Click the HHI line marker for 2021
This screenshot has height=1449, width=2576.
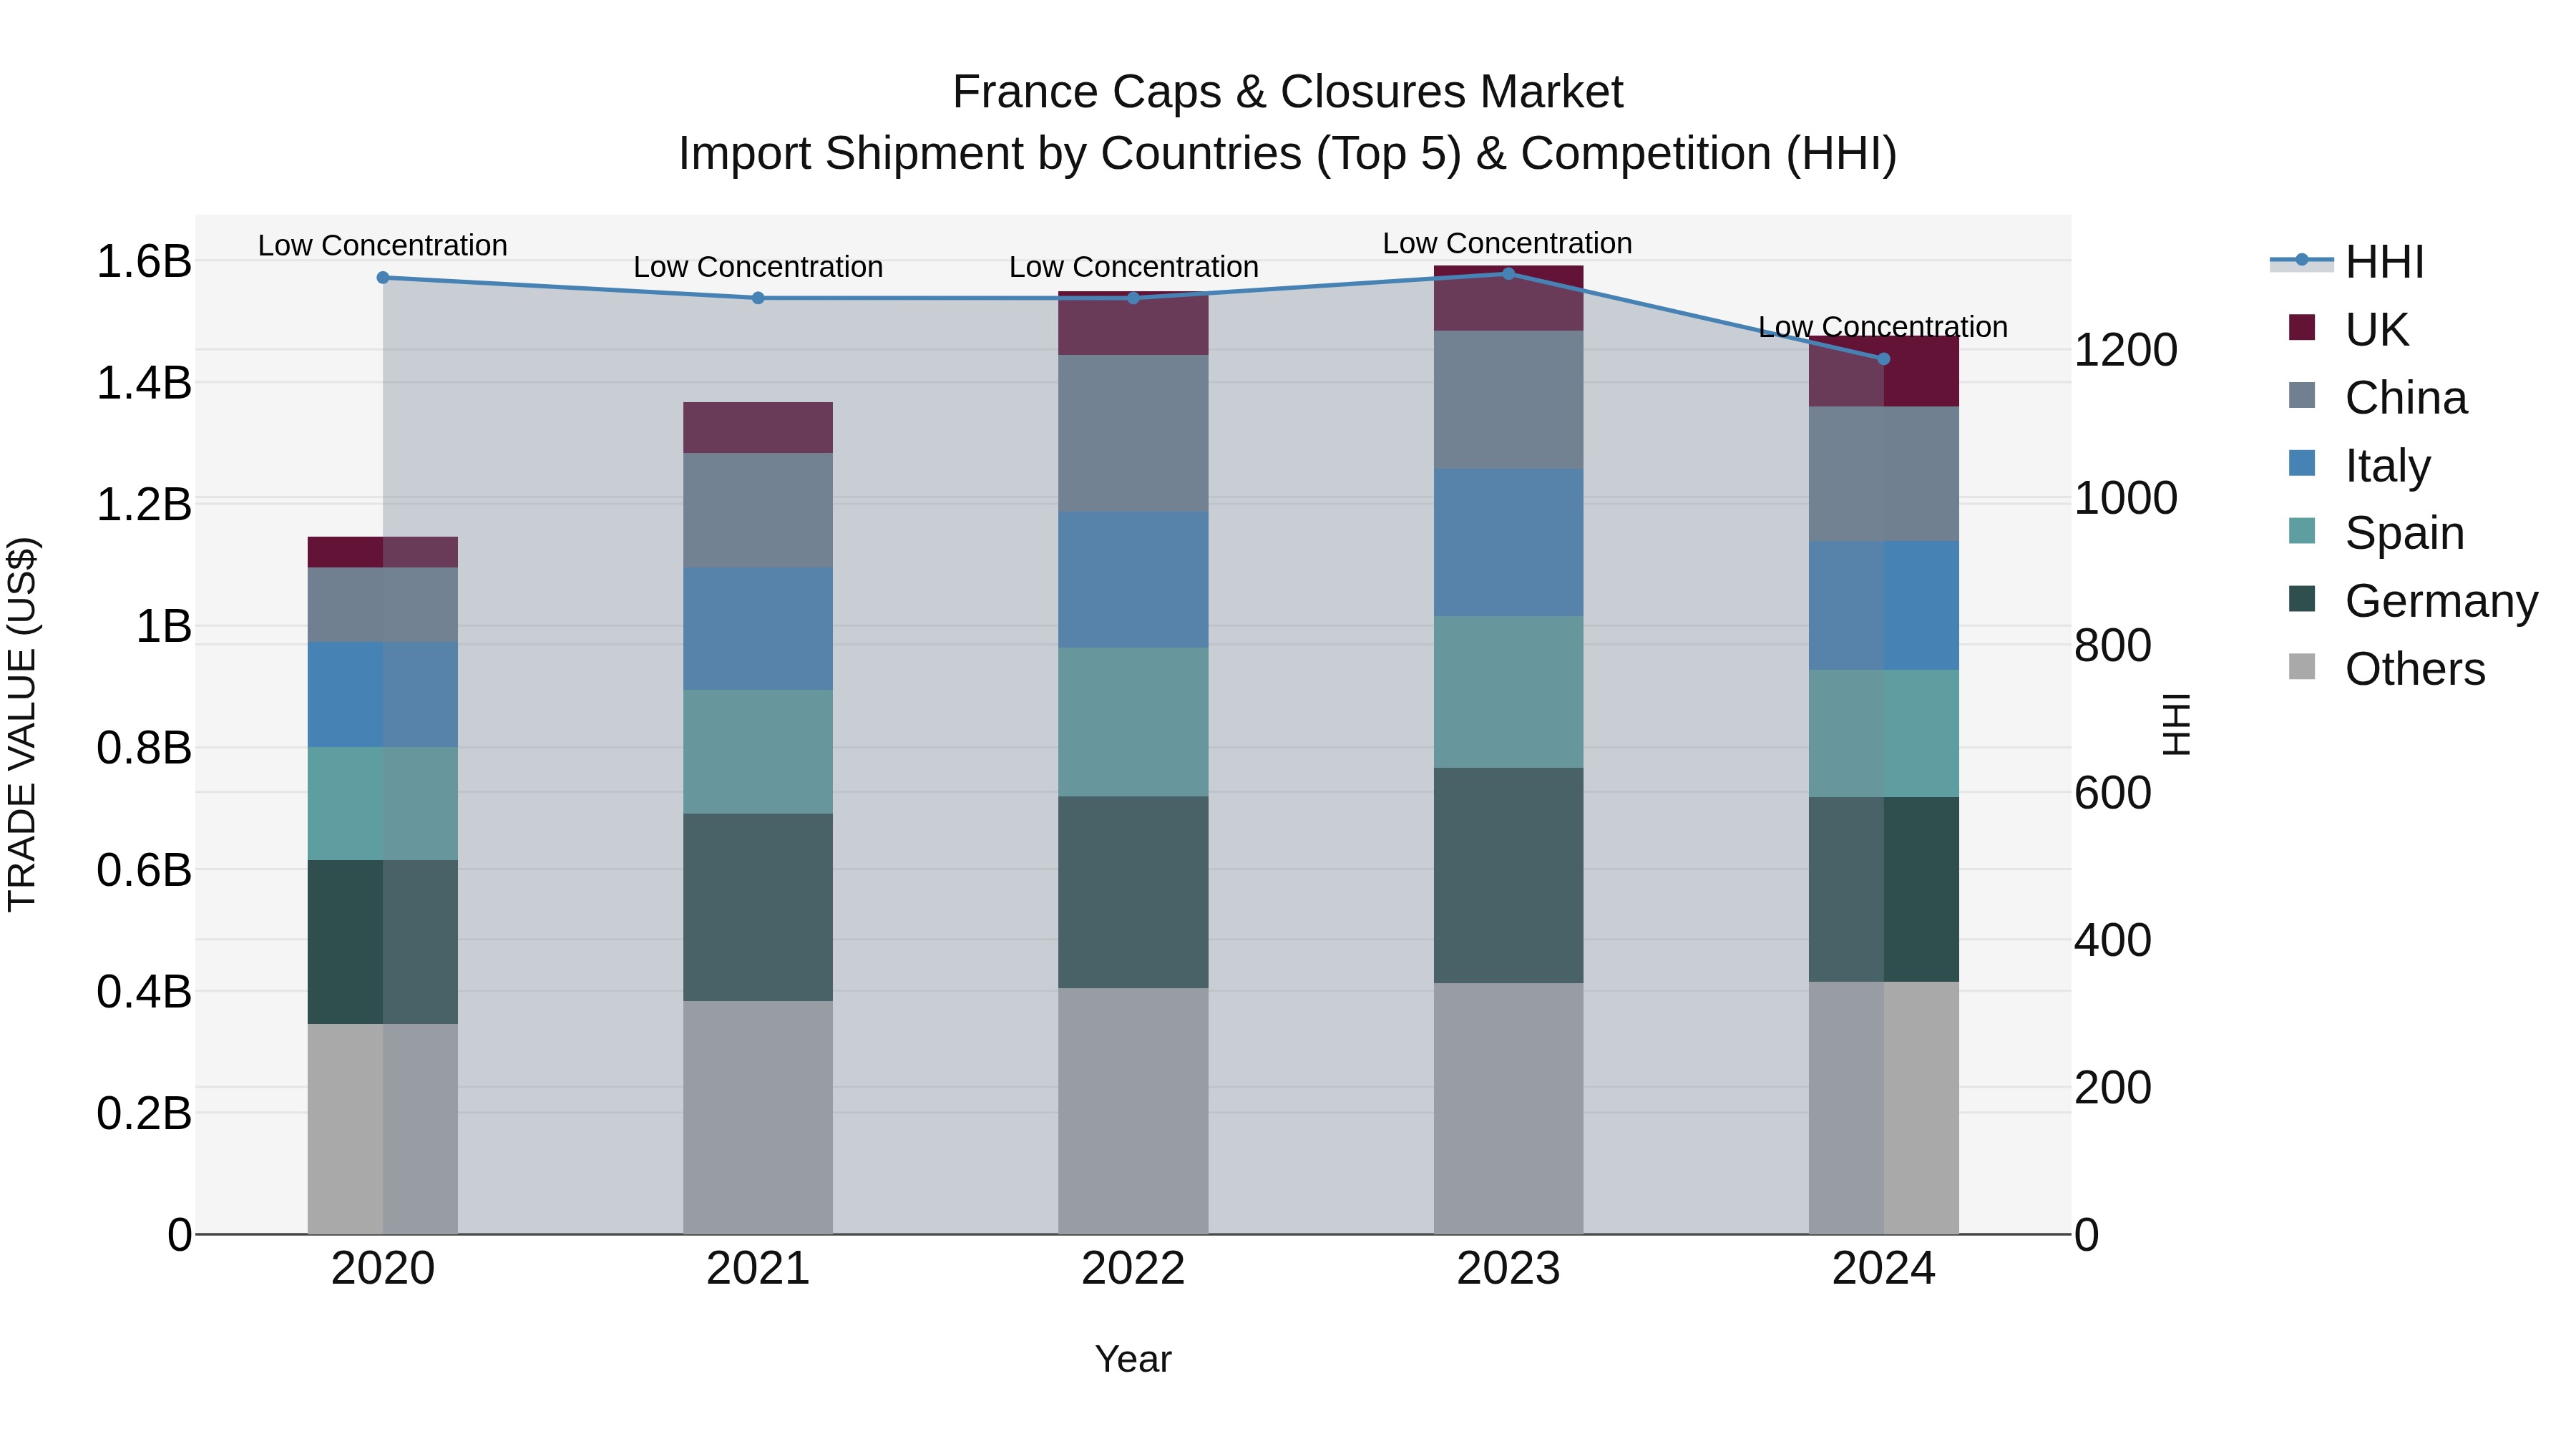click(758, 298)
